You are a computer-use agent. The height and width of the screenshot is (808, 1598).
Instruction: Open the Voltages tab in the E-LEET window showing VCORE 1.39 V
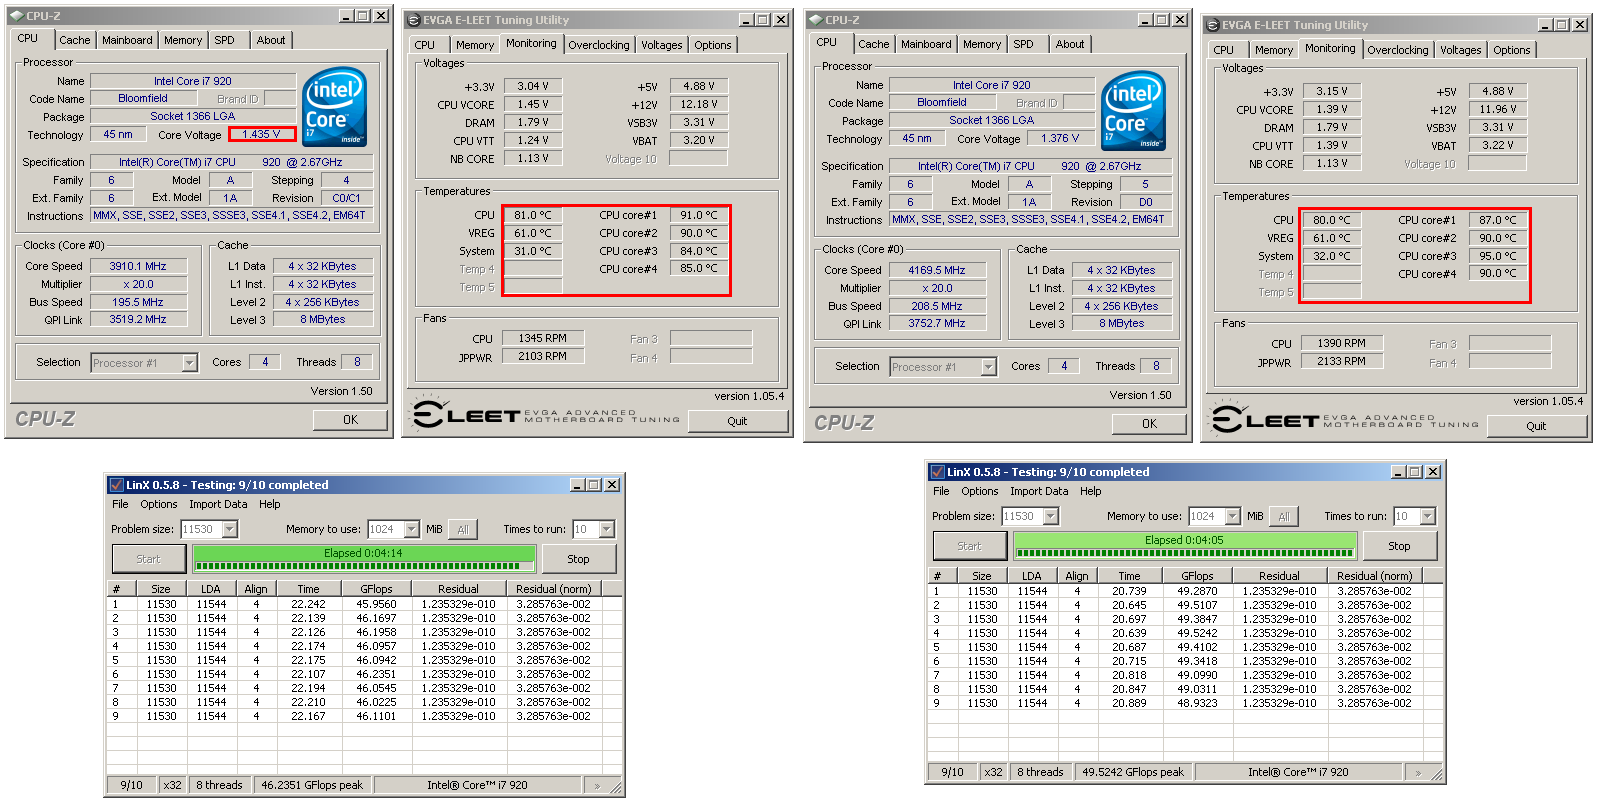pos(1460,50)
